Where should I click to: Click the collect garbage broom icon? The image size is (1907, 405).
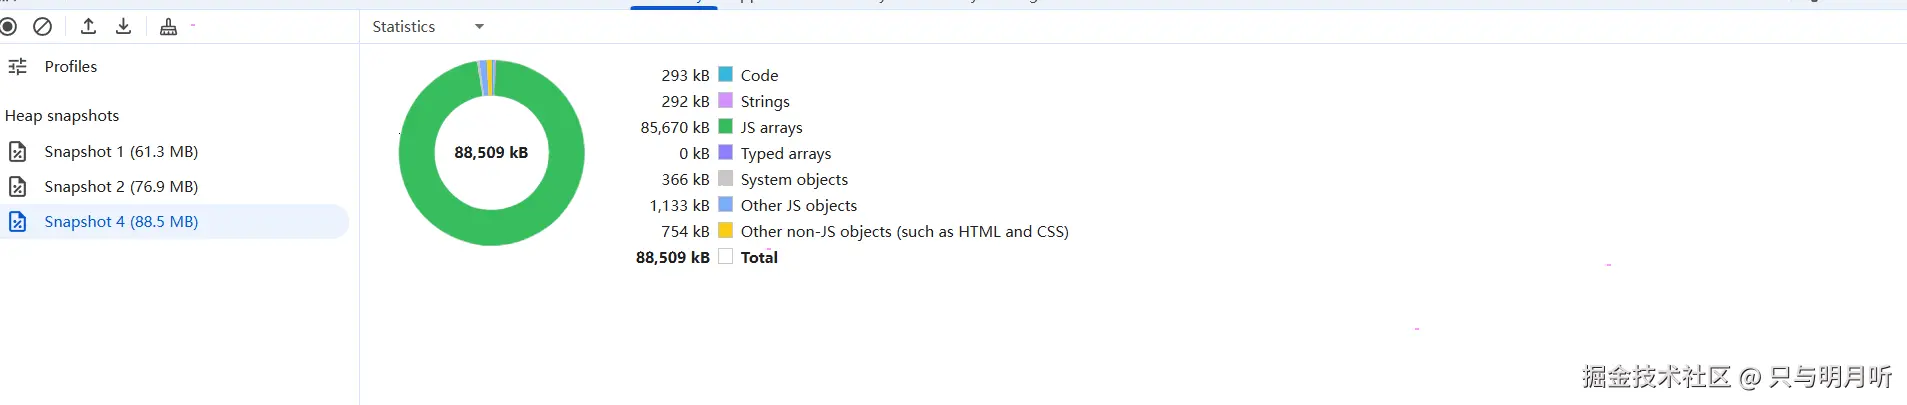[x=168, y=27]
